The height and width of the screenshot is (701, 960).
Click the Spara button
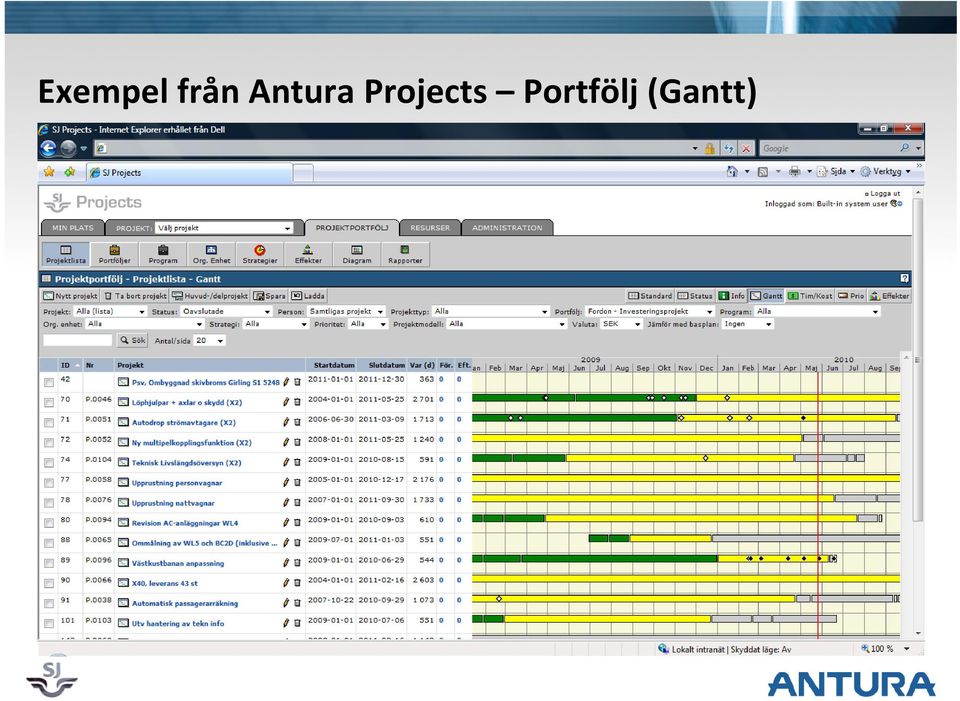269,296
